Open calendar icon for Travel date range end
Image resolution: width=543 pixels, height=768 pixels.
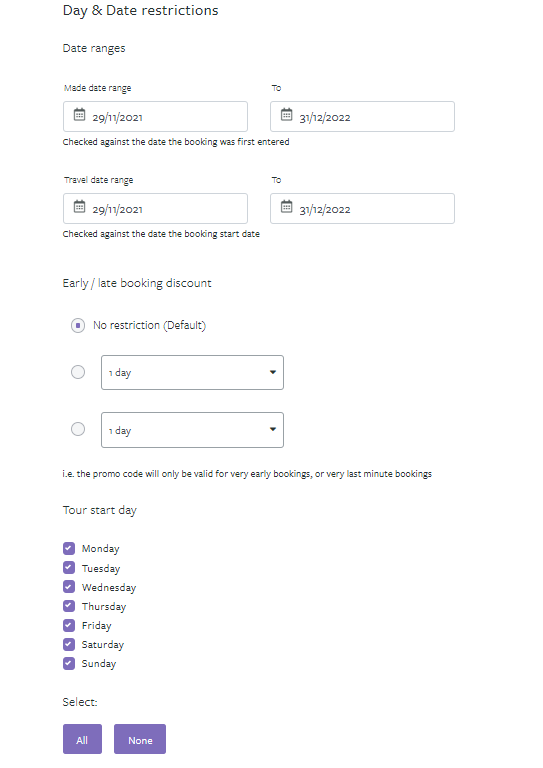click(286, 207)
